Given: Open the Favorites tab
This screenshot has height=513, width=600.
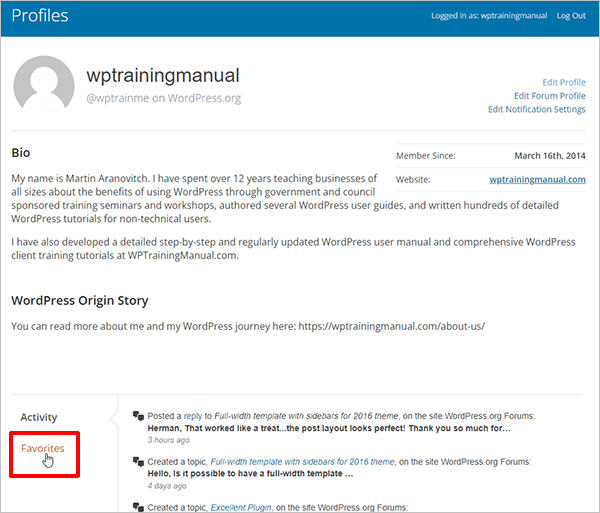Looking at the screenshot, I should coord(42,448).
